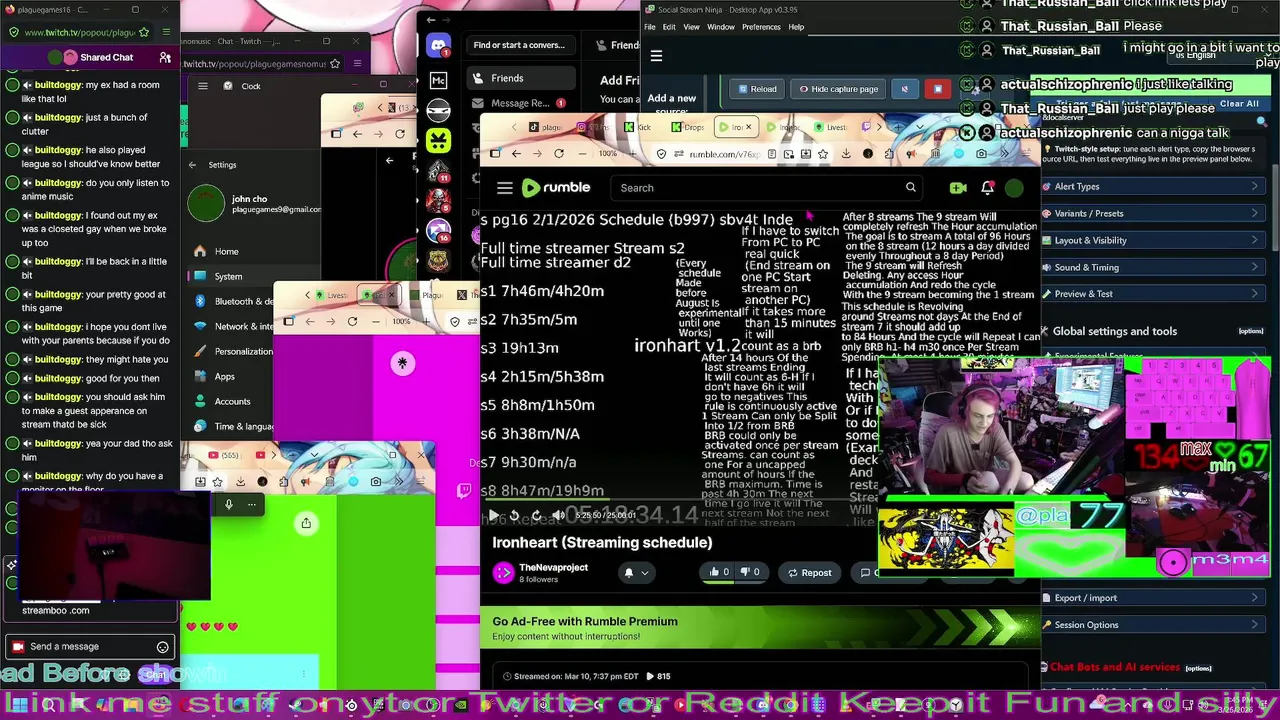This screenshot has height=720, width=1280.
Task: Open the Twitch chat emote picker
Action: [x=162, y=647]
